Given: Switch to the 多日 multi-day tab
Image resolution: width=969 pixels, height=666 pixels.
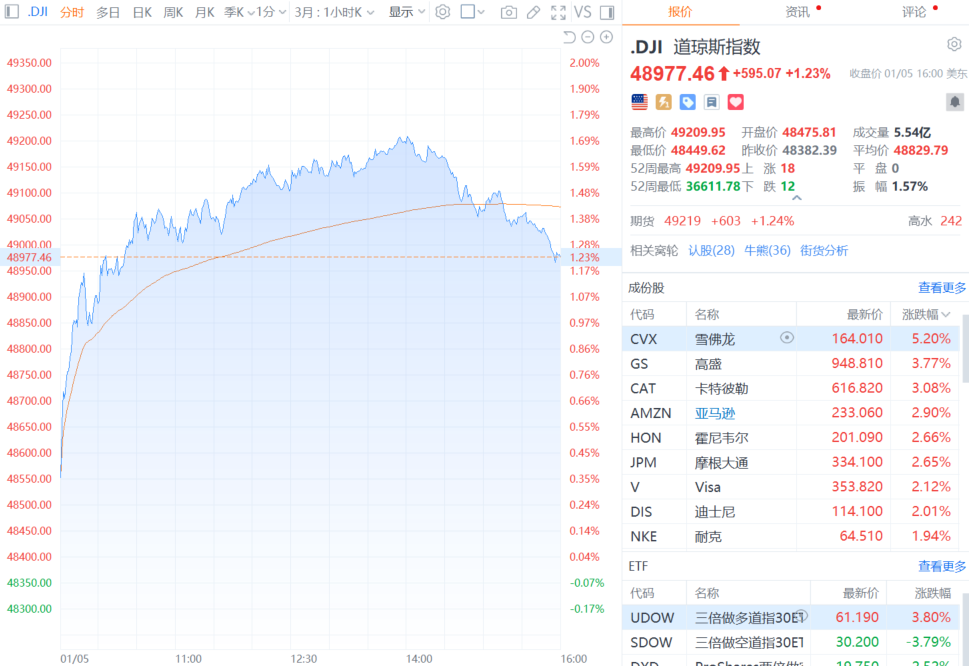Looking at the screenshot, I should [x=108, y=12].
